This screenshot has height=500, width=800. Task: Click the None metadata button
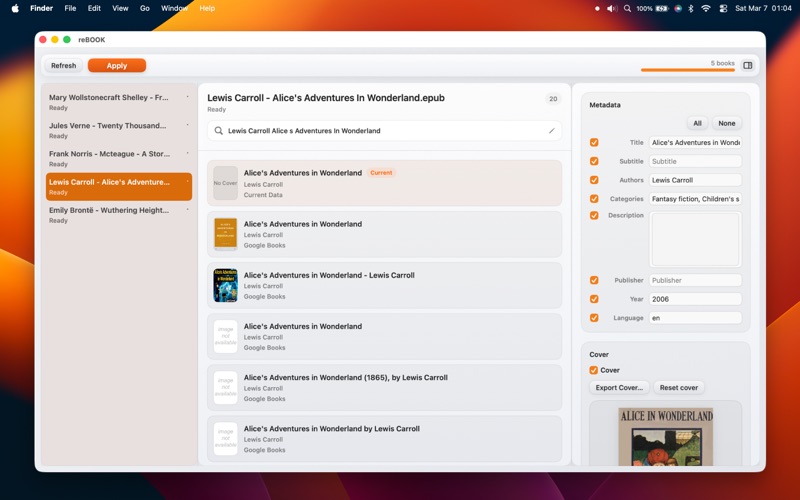[x=727, y=123]
